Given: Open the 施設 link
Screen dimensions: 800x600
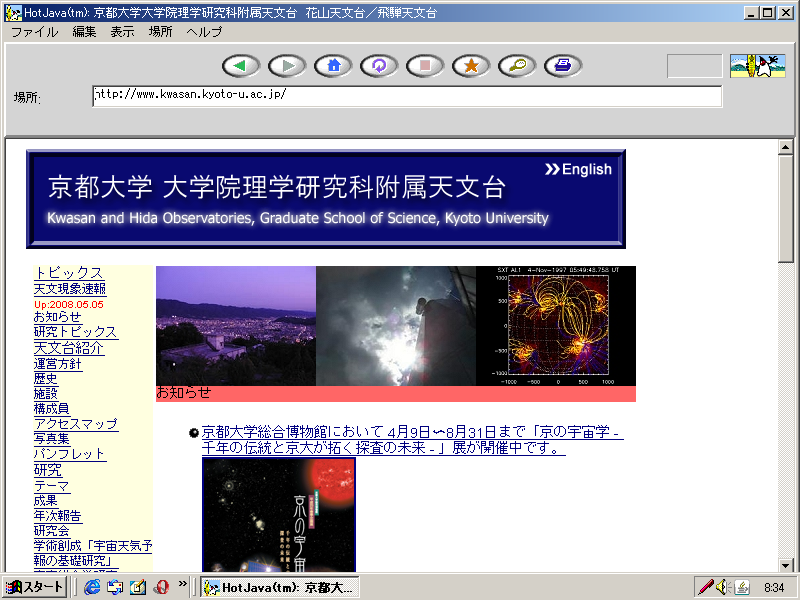Looking at the screenshot, I should tap(45, 393).
